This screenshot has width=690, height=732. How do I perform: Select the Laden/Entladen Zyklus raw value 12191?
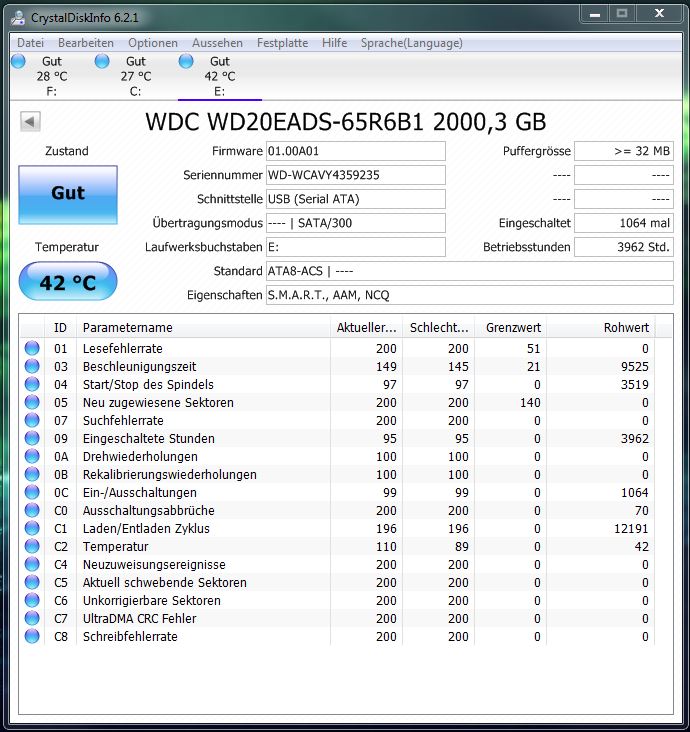pos(631,529)
